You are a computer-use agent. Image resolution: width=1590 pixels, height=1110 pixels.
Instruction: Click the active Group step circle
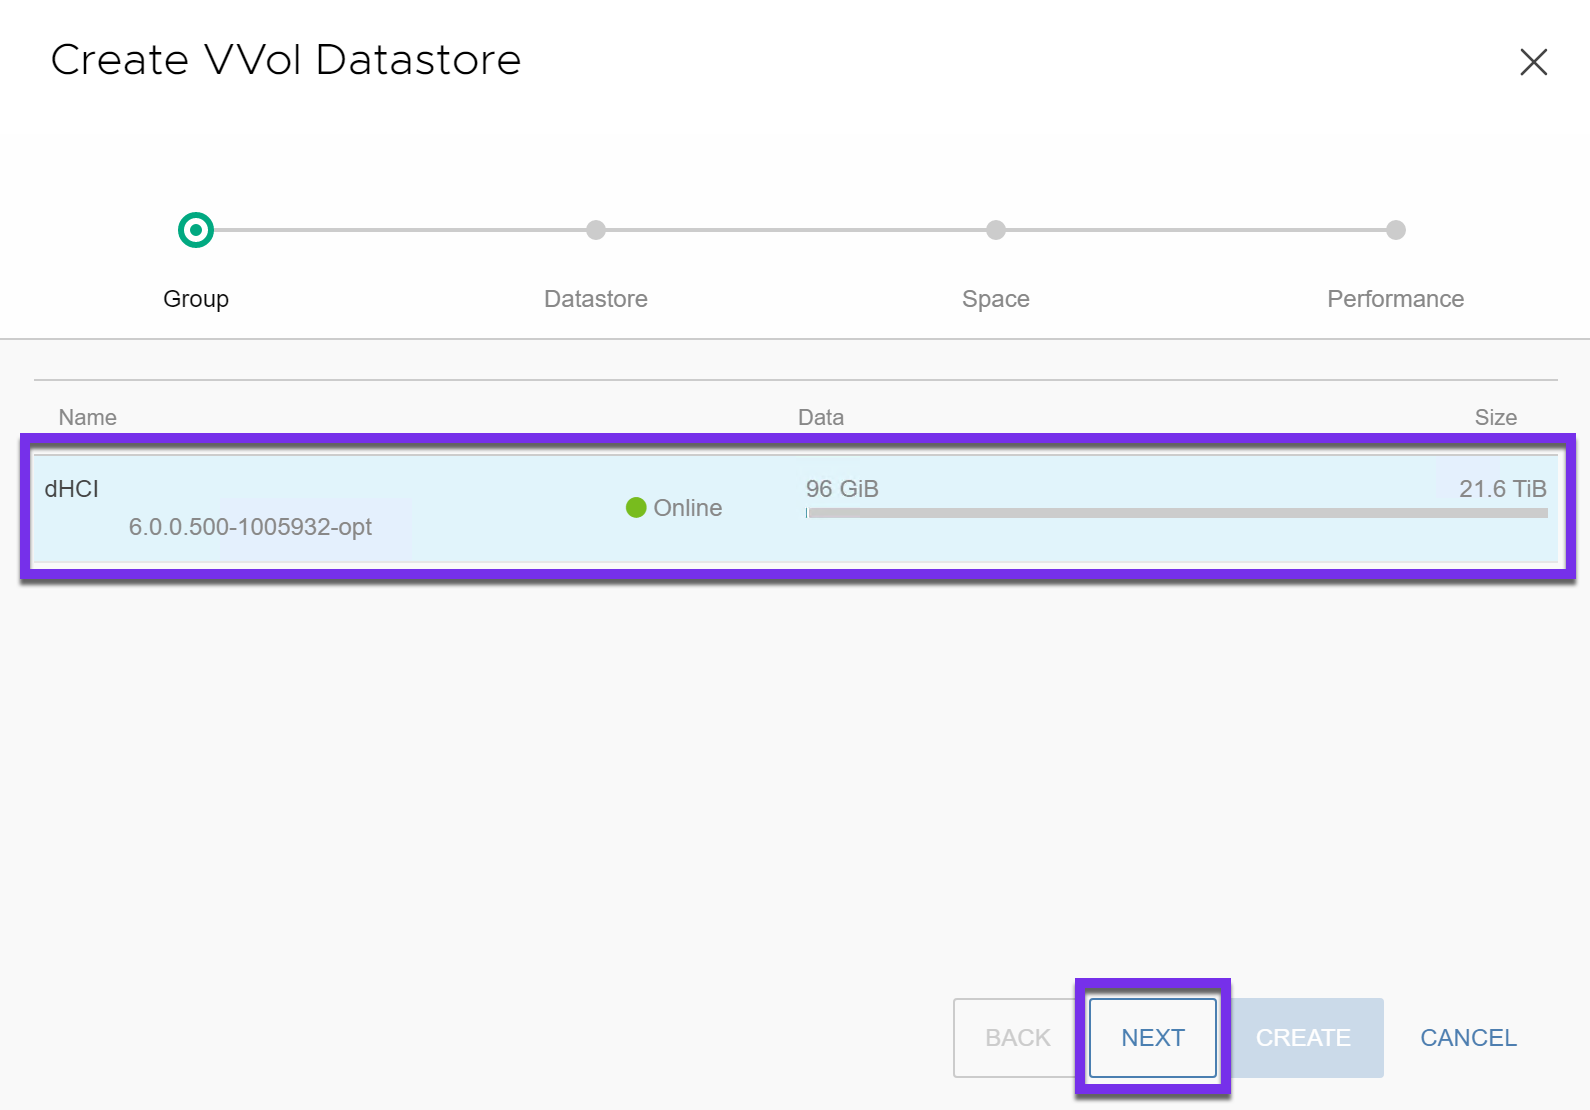click(196, 230)
